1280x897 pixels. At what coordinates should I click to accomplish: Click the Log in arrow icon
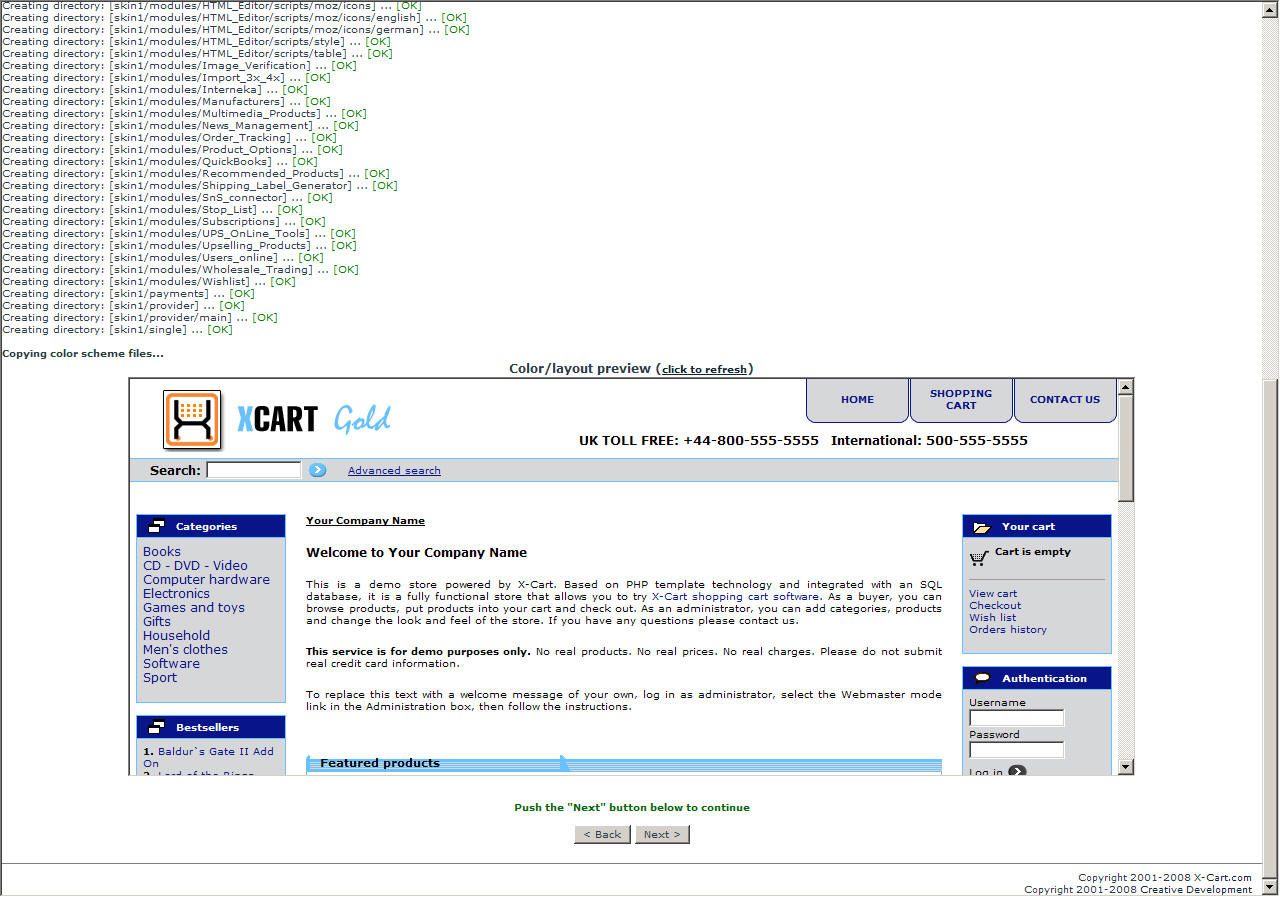coord(1017,771)
